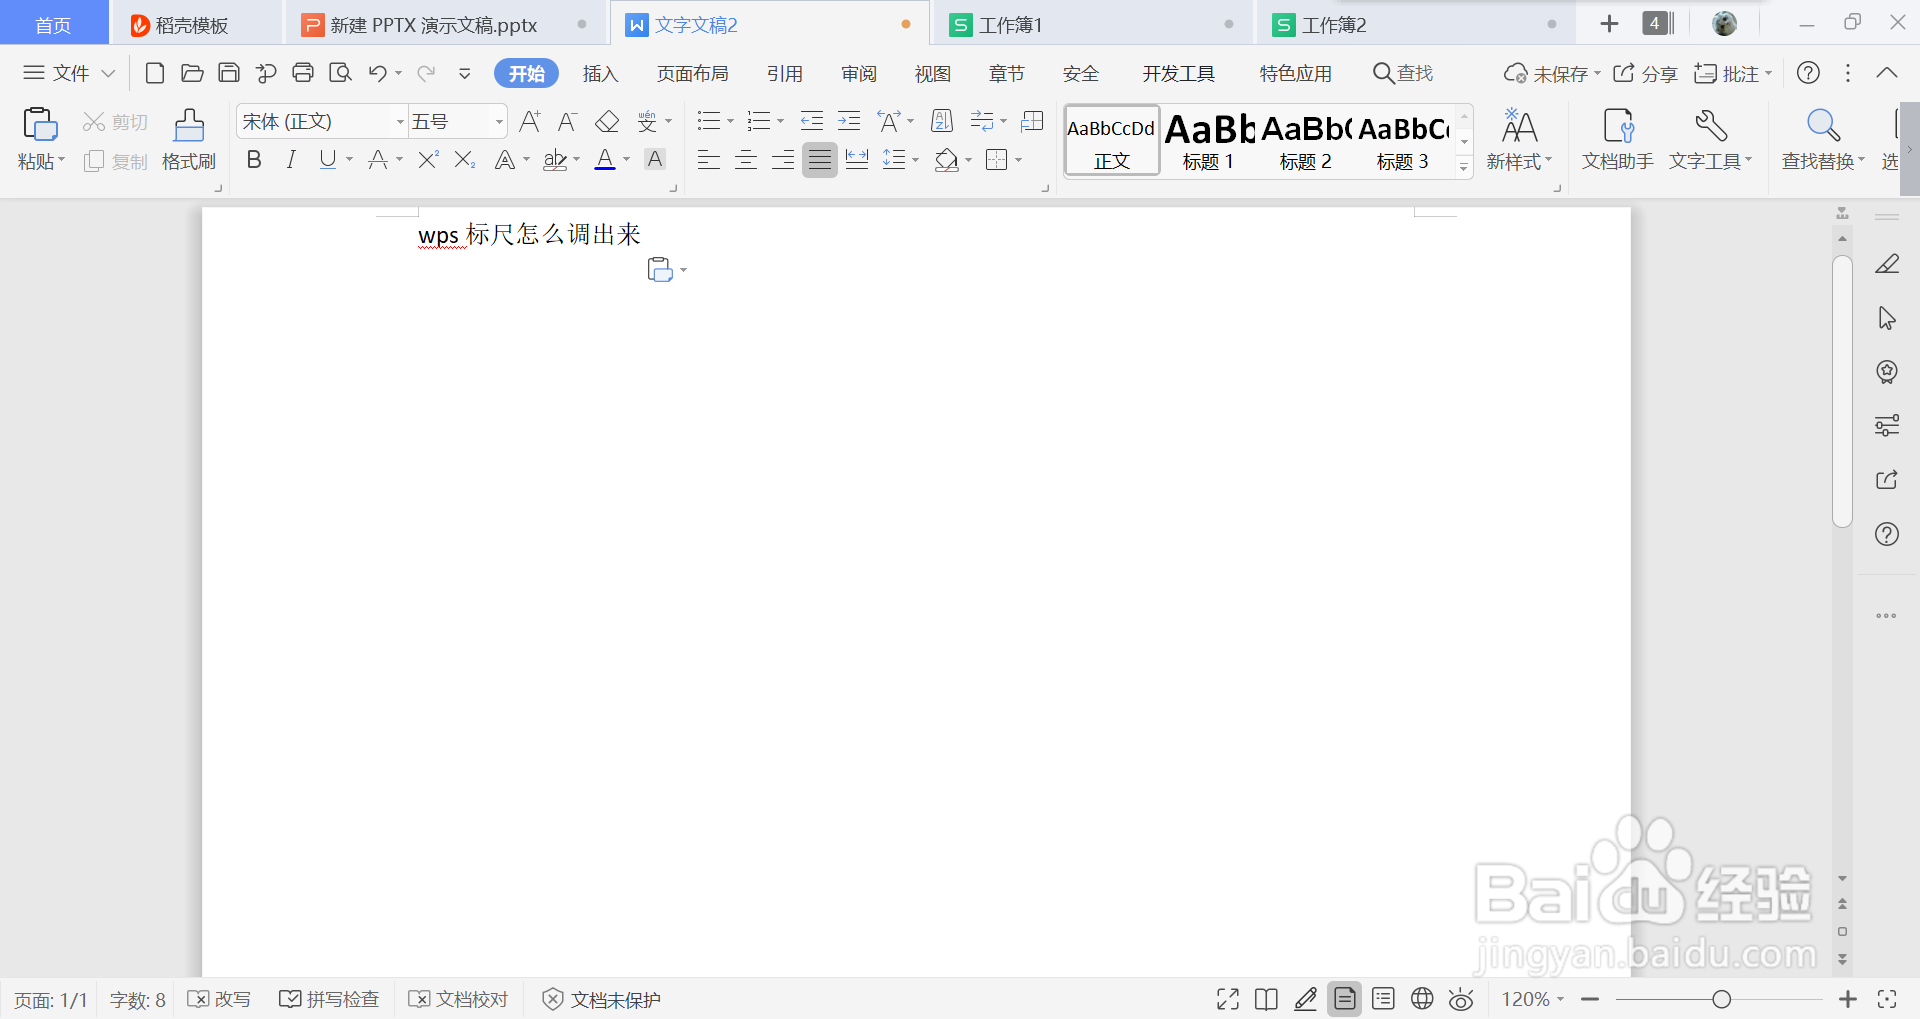Create a new style via 新样式 icon
Viewport: 1920px width, 1019px height.
click(1519, 138)
